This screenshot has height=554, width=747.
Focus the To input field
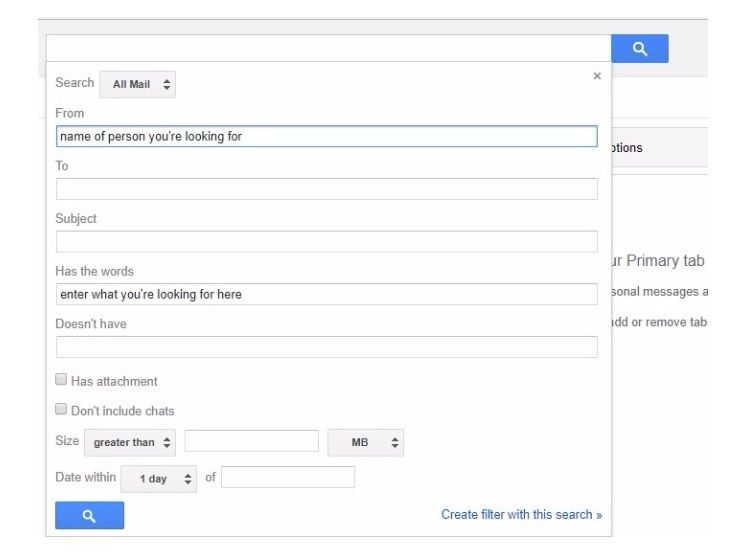coord(326,189)
